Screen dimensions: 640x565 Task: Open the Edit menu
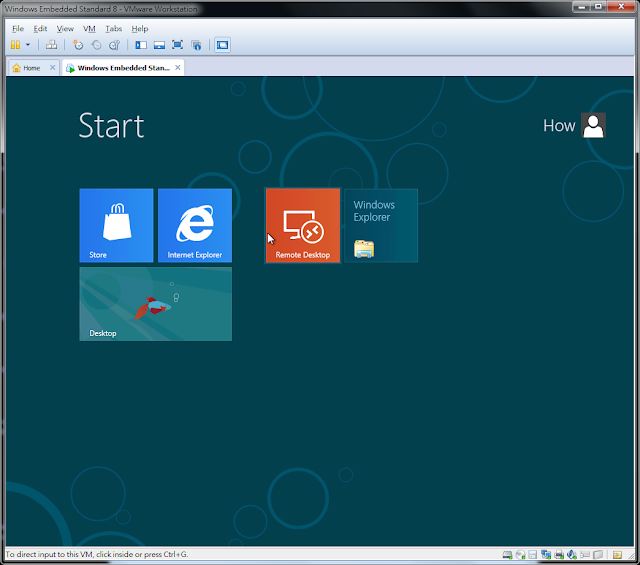(x=40, y=29)
